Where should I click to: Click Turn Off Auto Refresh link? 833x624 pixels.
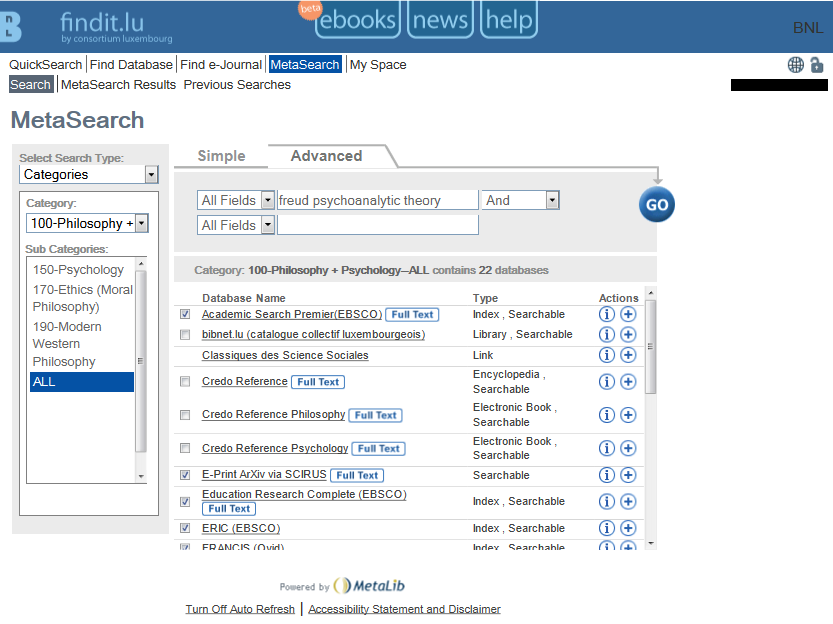240,609
